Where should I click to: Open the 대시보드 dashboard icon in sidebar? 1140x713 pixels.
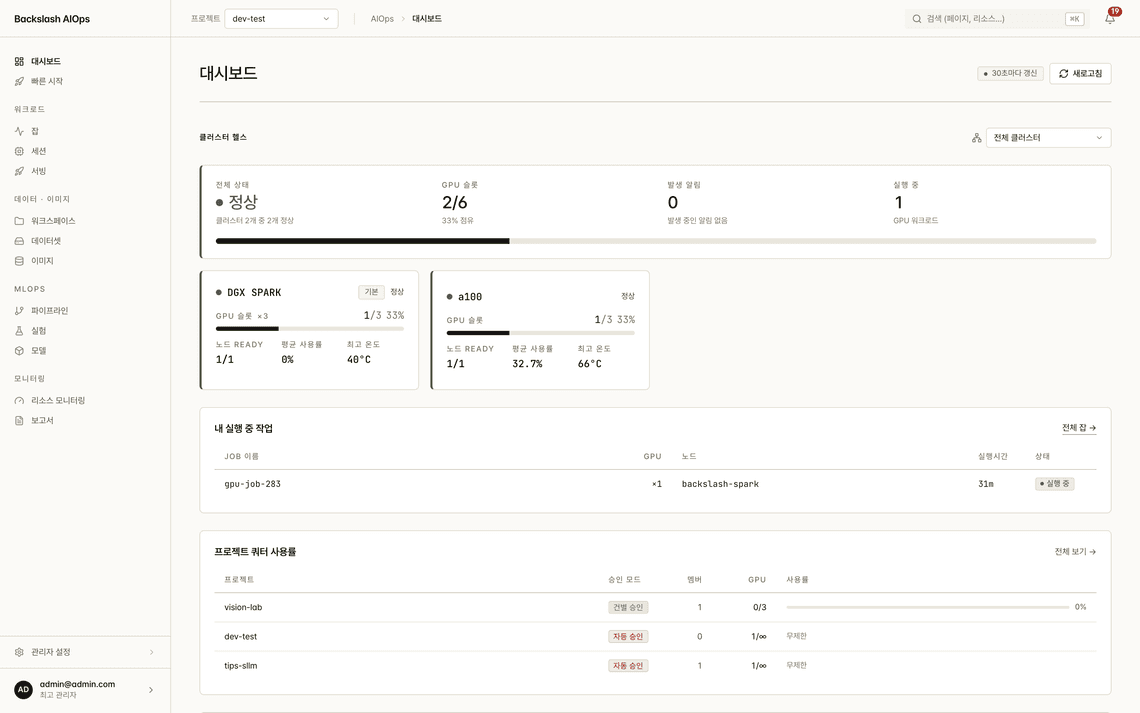coord(19,62)
